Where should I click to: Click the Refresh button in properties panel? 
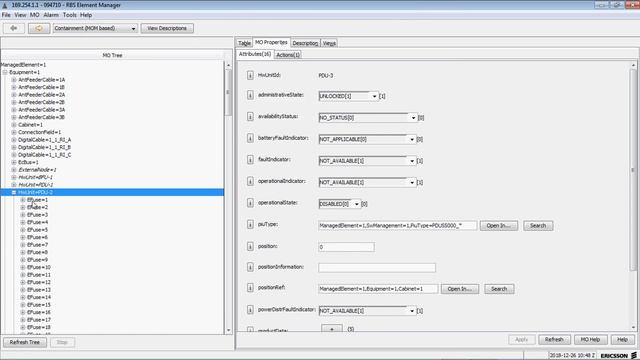click(x=554, y=339)
